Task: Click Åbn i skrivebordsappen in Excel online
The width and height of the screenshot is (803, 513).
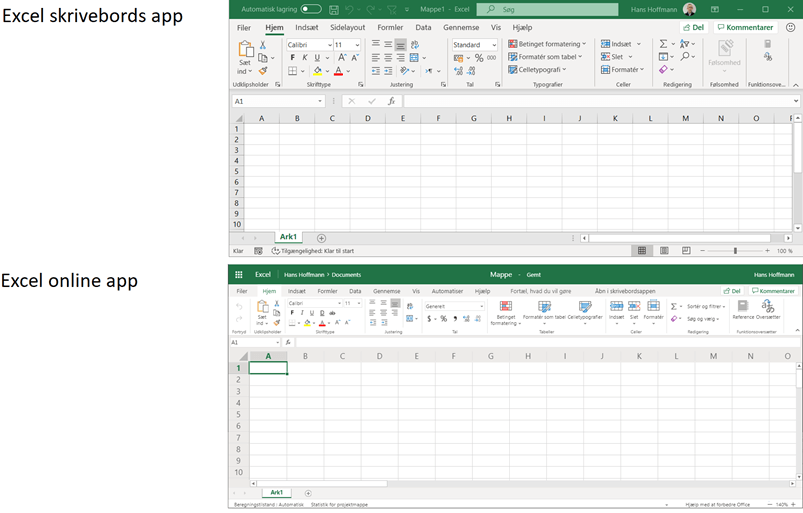Action: (625, 291)
